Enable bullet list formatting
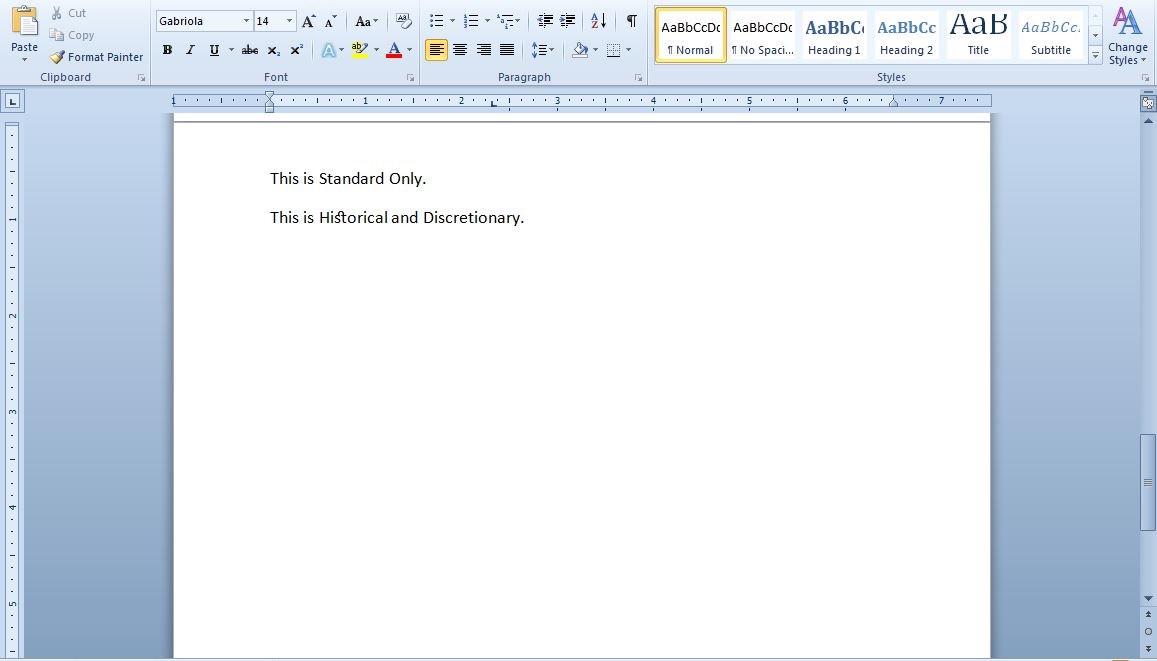This screenshot has height=661, width=1157. click(434, 19)
